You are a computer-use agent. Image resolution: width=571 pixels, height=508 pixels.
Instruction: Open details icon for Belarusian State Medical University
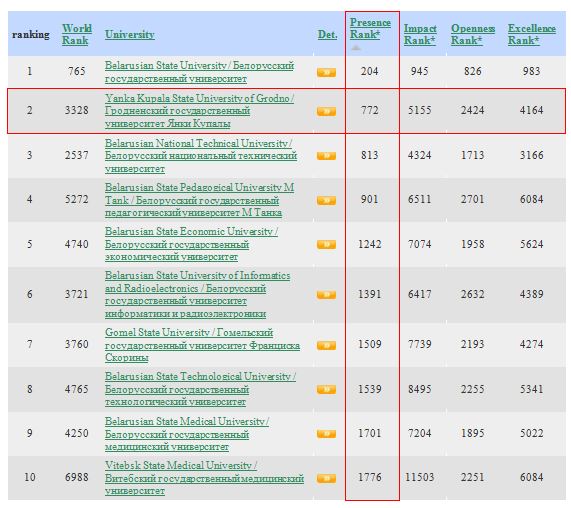click(x=326, y=434)
